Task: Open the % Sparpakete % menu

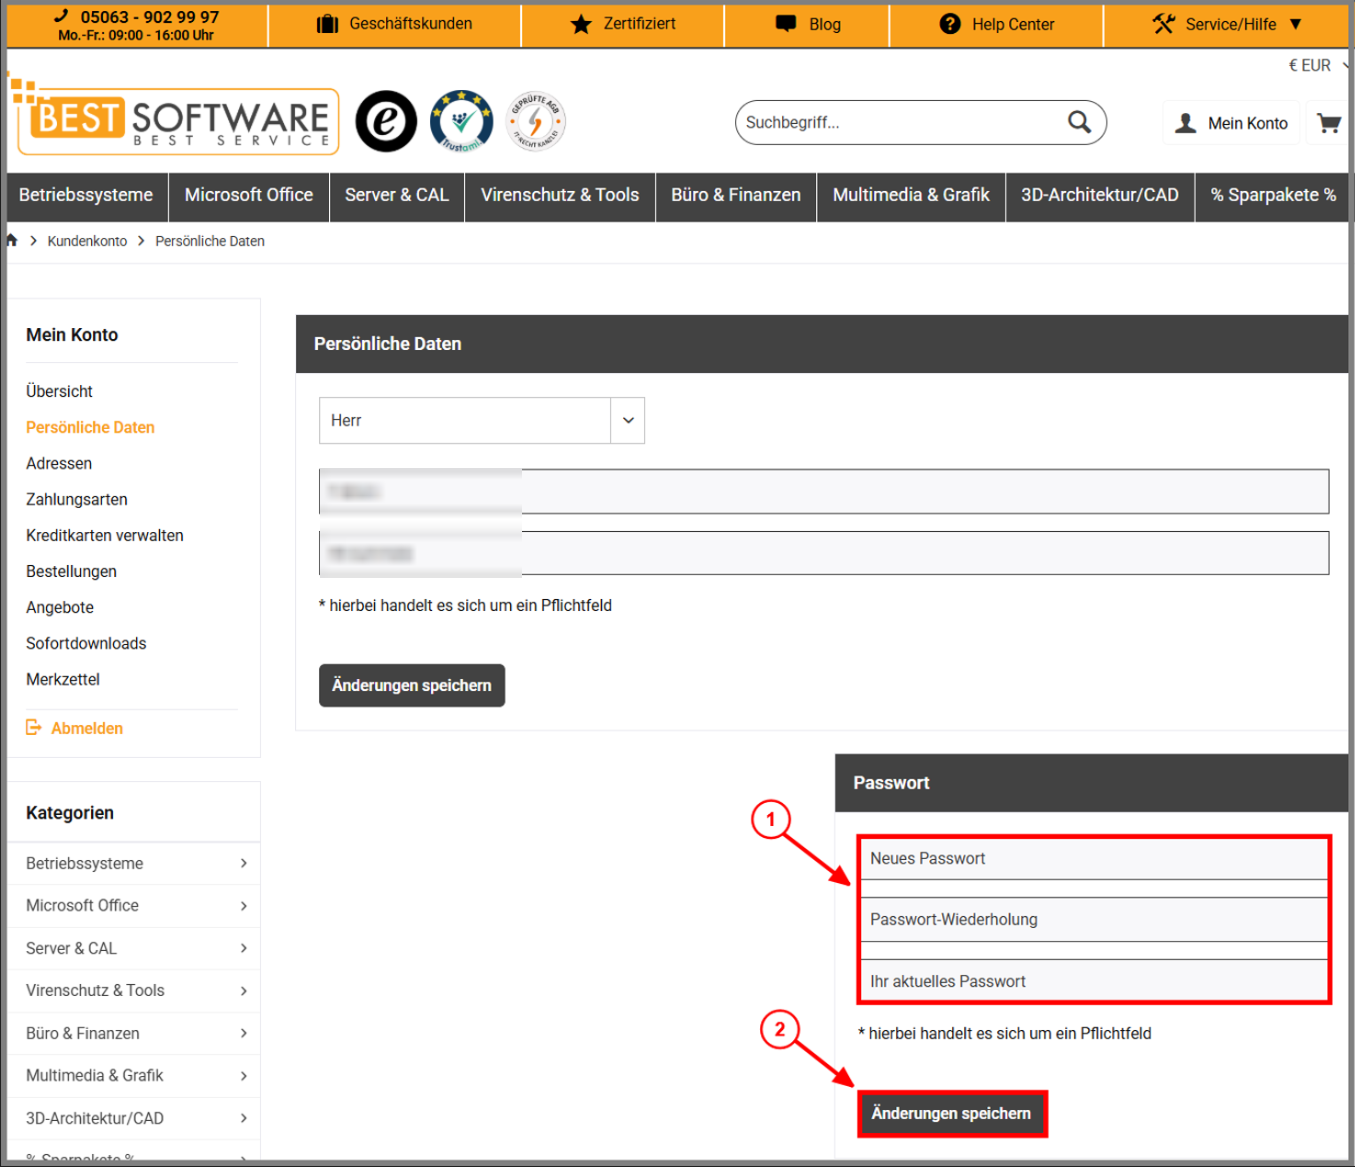Action: (1273, 195)
